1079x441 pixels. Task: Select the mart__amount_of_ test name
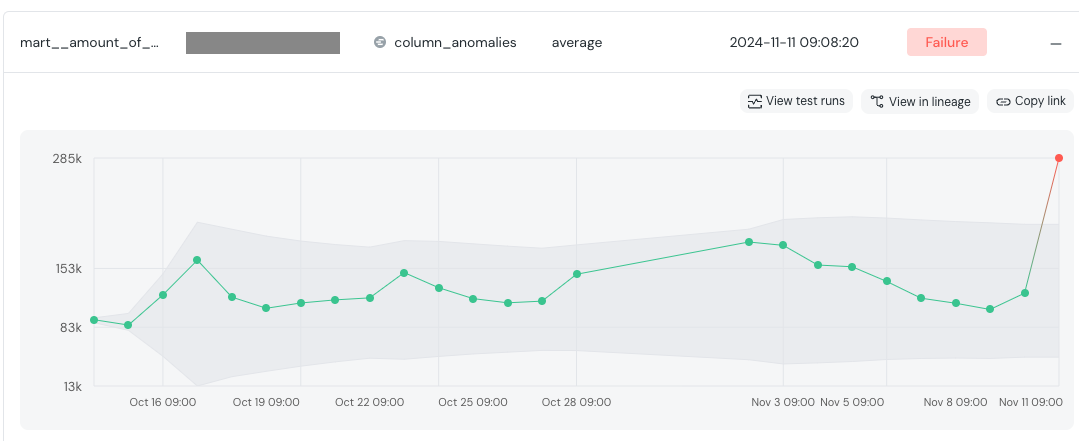[x=89, y=43]
